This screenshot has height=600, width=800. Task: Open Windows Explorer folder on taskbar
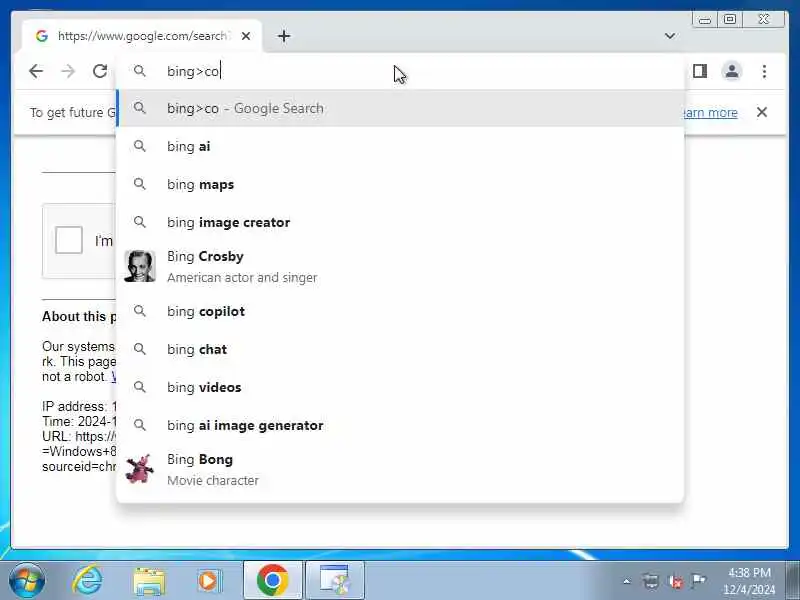pos(149,581)
